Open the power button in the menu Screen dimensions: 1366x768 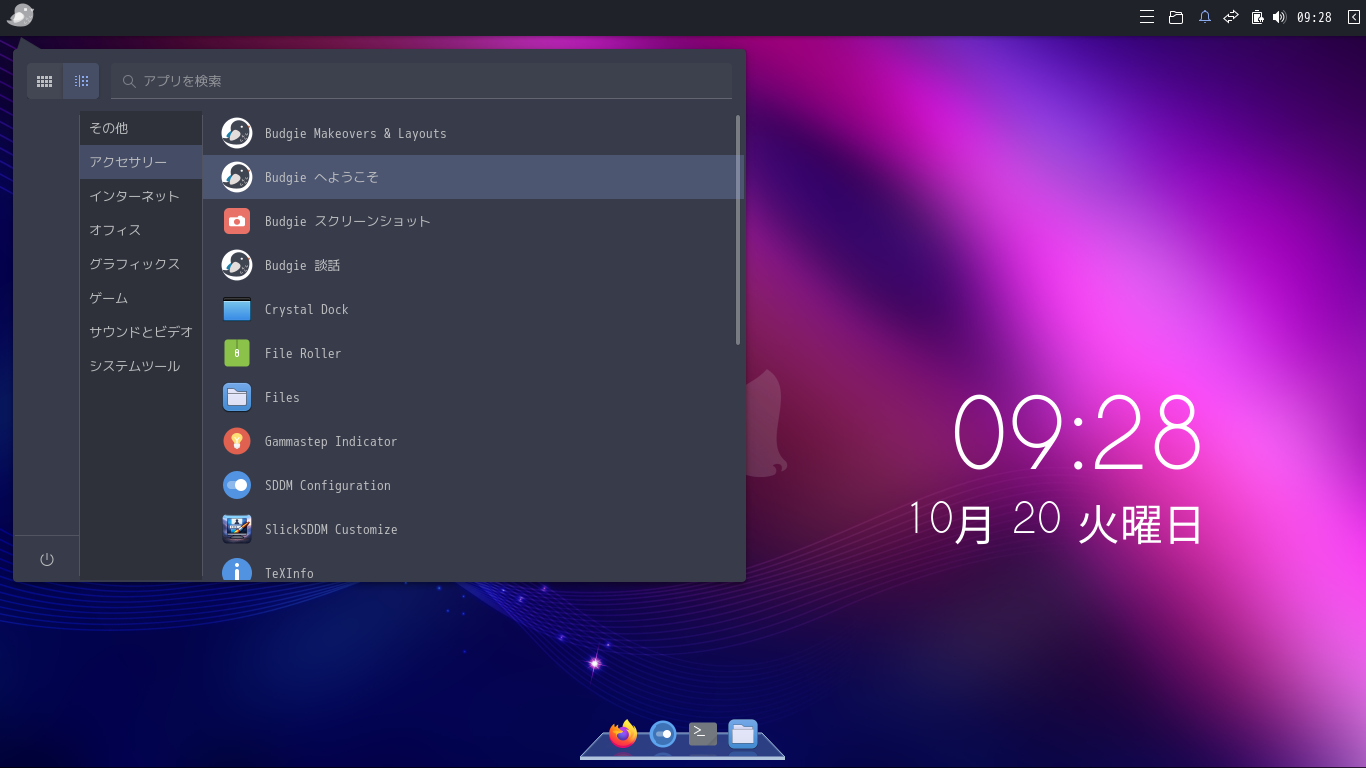pyautogui.click(x=46, y=559)
